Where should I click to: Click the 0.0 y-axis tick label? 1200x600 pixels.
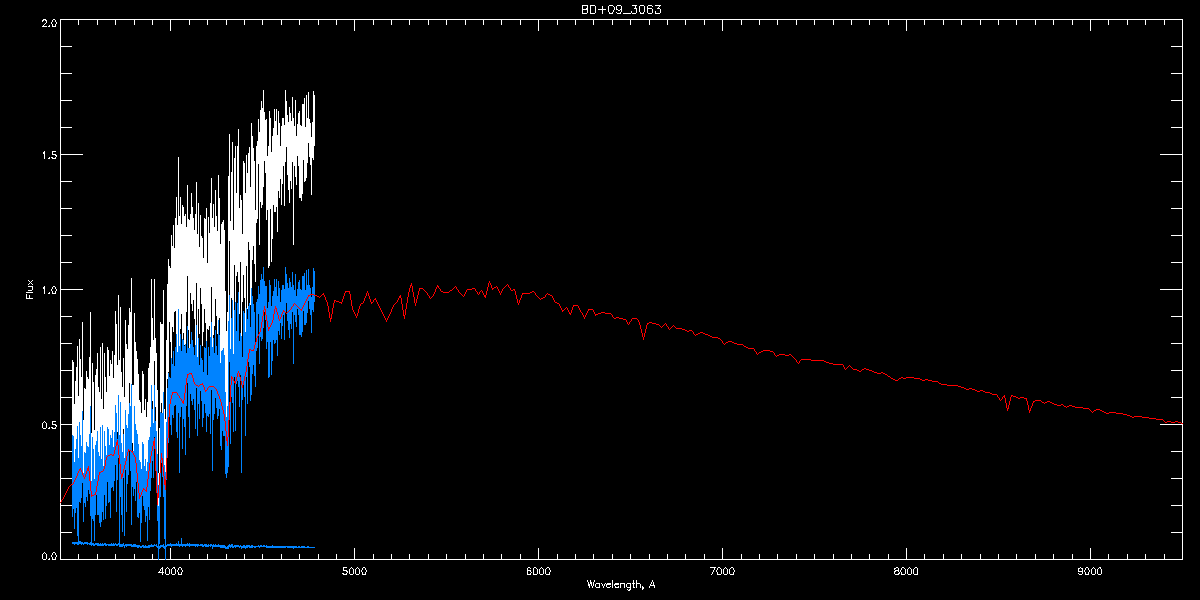[x=48, y=556]
